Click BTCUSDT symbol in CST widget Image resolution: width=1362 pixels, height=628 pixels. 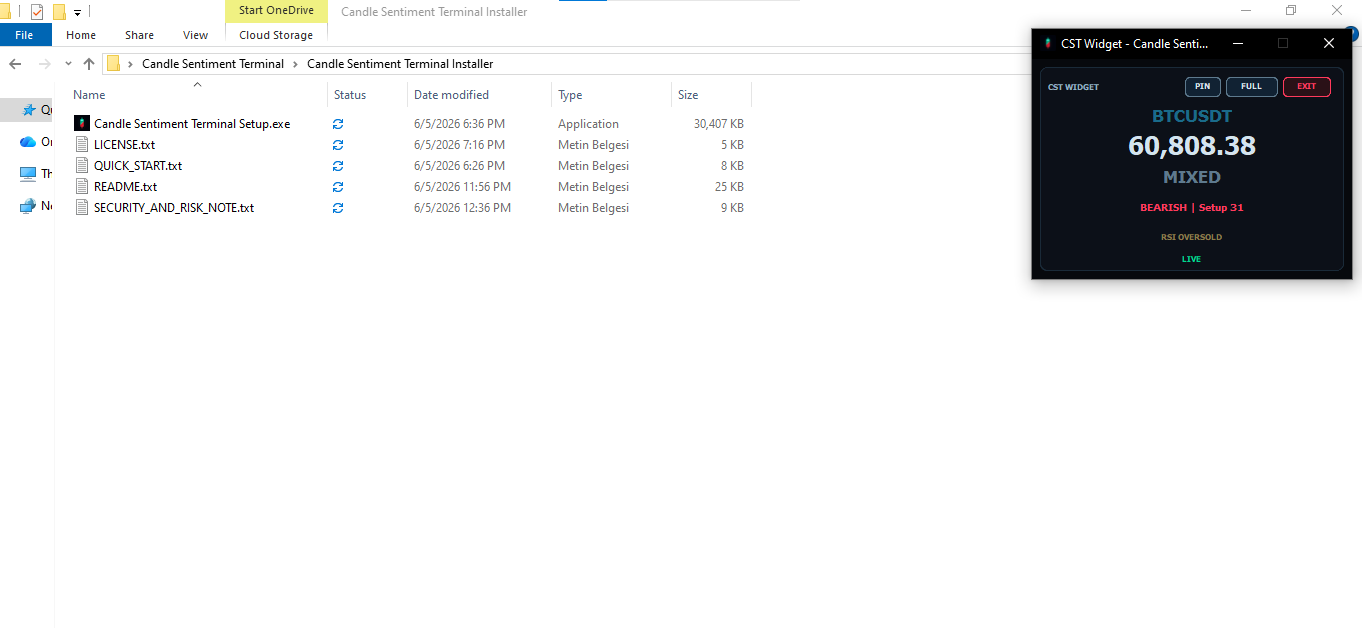point(1192,116)
